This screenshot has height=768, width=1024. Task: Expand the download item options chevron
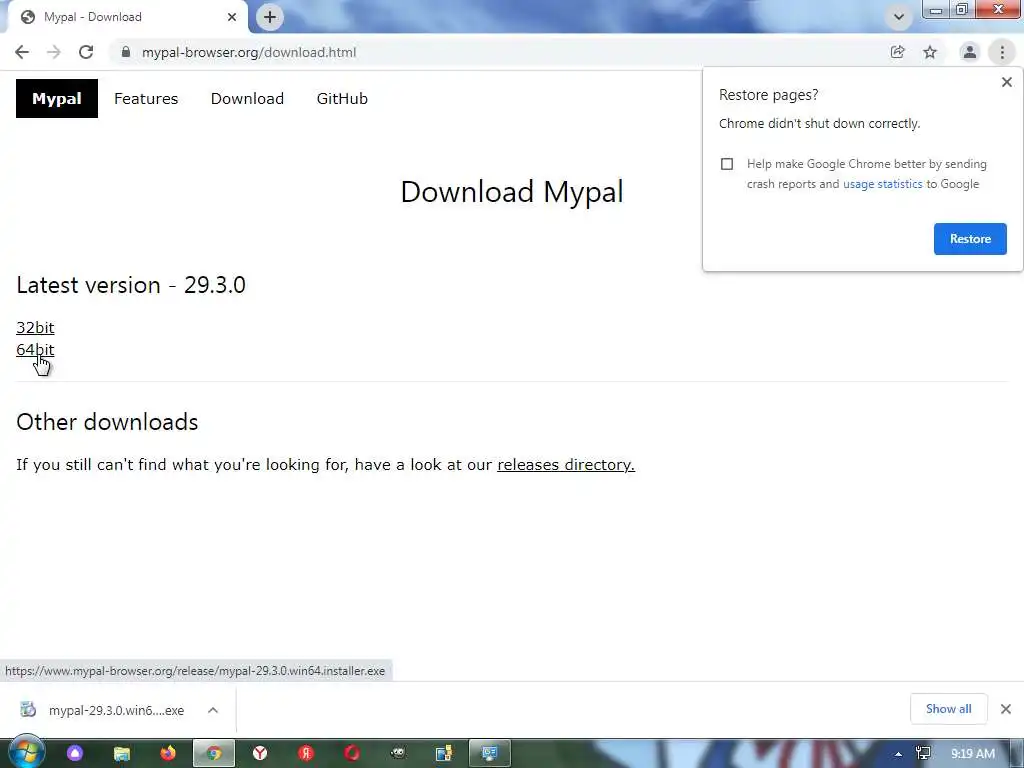(213, 710)
